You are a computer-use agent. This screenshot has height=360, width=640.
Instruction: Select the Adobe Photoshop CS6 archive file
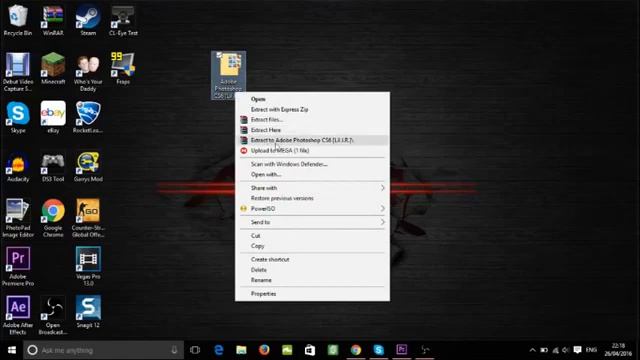[x=229, y=74]
